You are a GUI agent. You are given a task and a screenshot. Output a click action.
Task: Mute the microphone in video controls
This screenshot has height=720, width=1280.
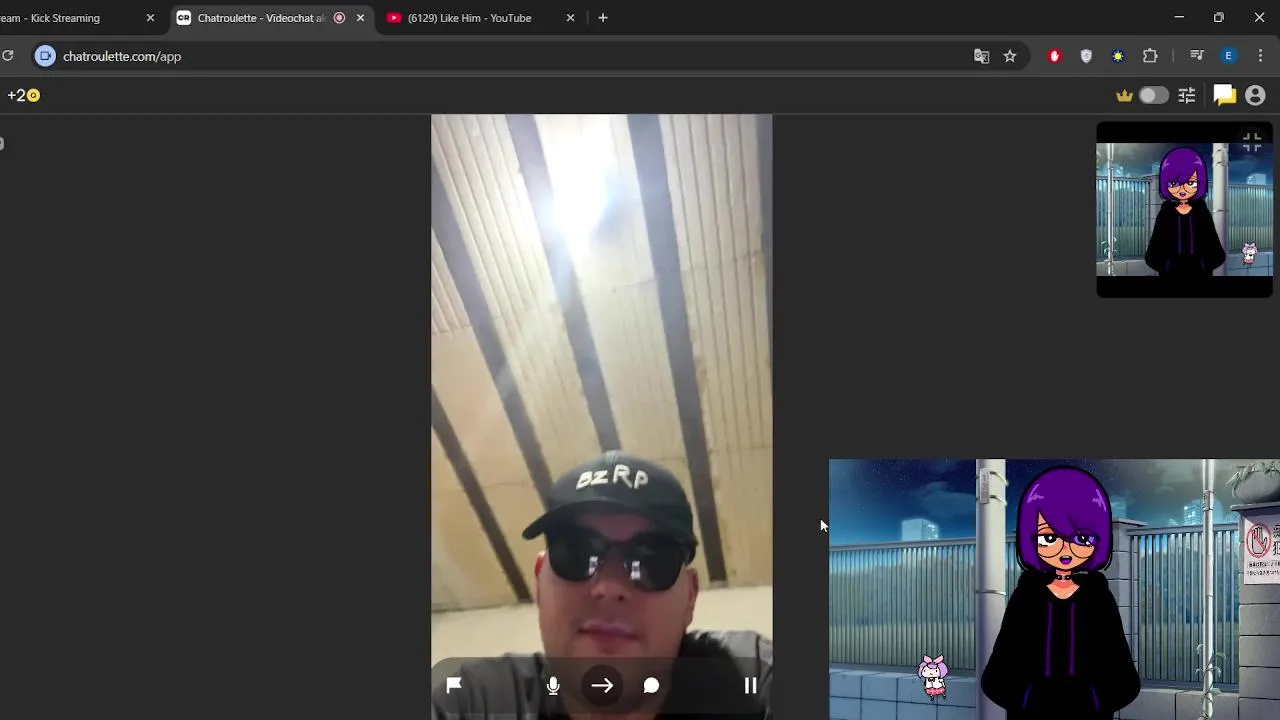(553, 685)
